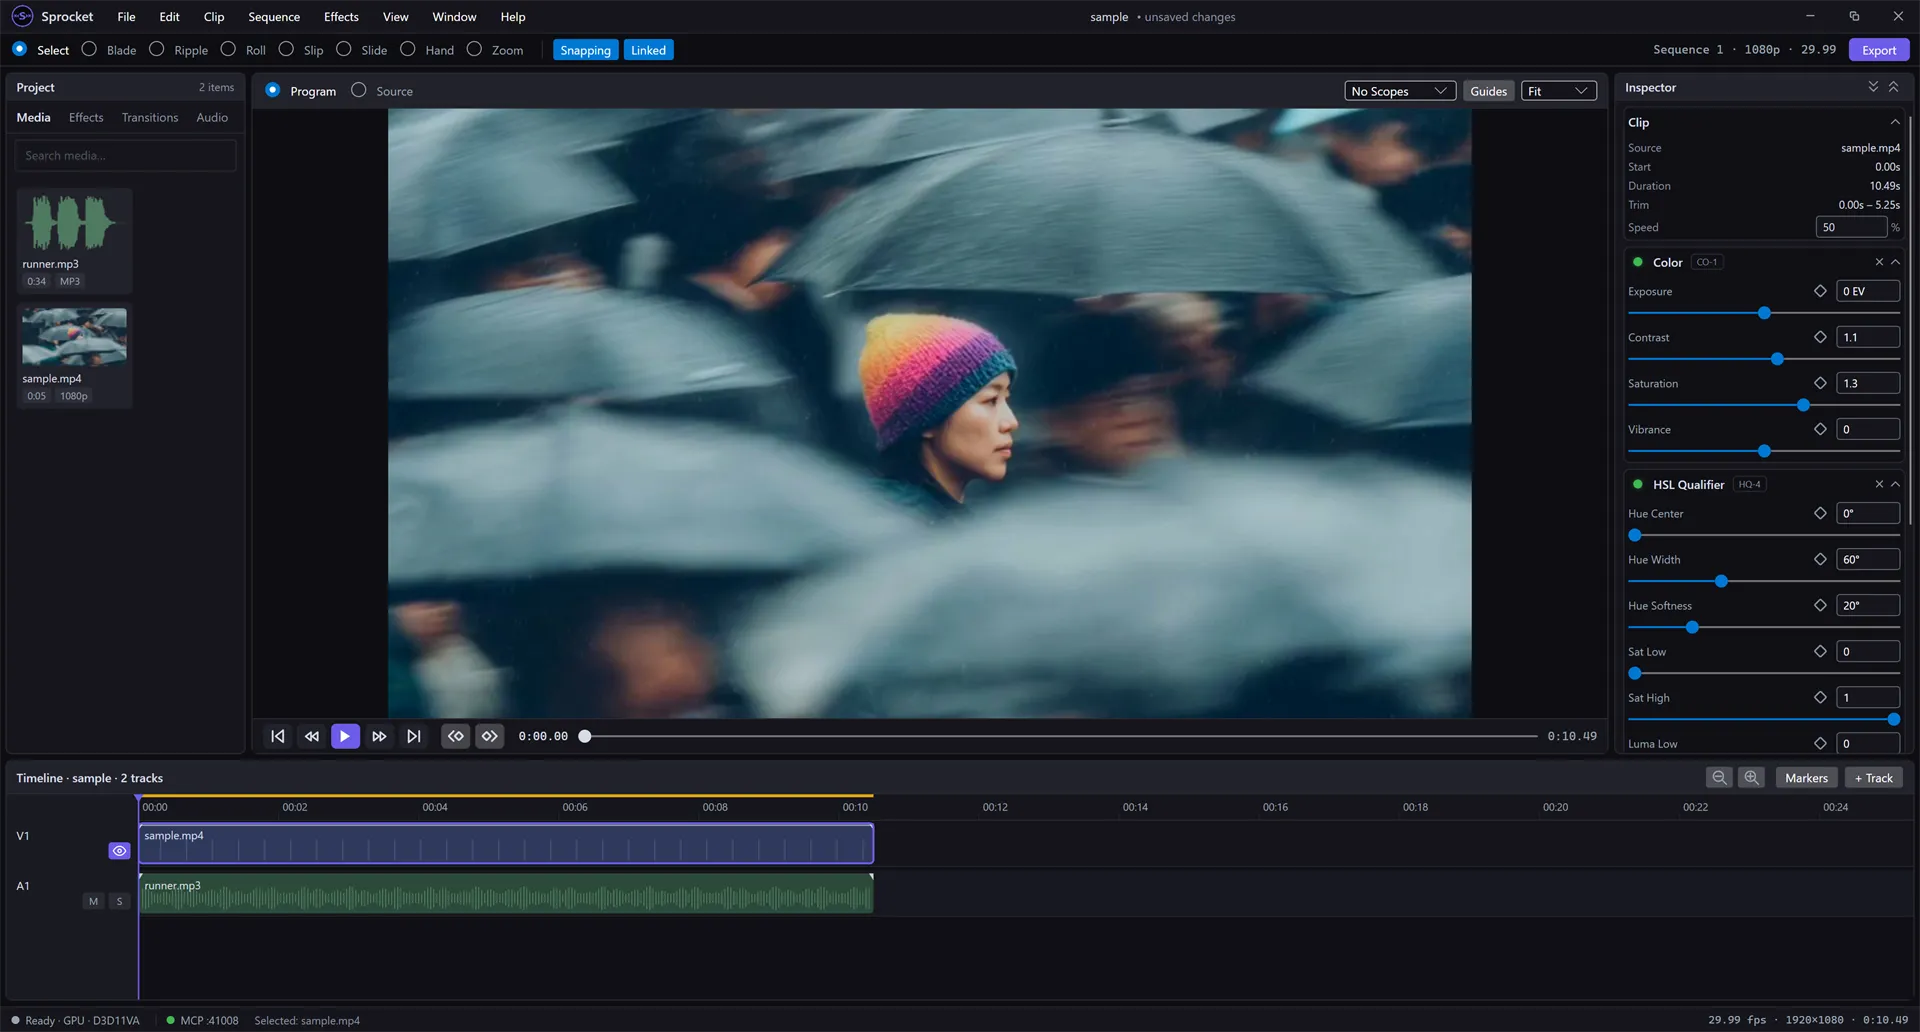
Task: Open the Markers panel
Action: click(x=1806, y=778)
